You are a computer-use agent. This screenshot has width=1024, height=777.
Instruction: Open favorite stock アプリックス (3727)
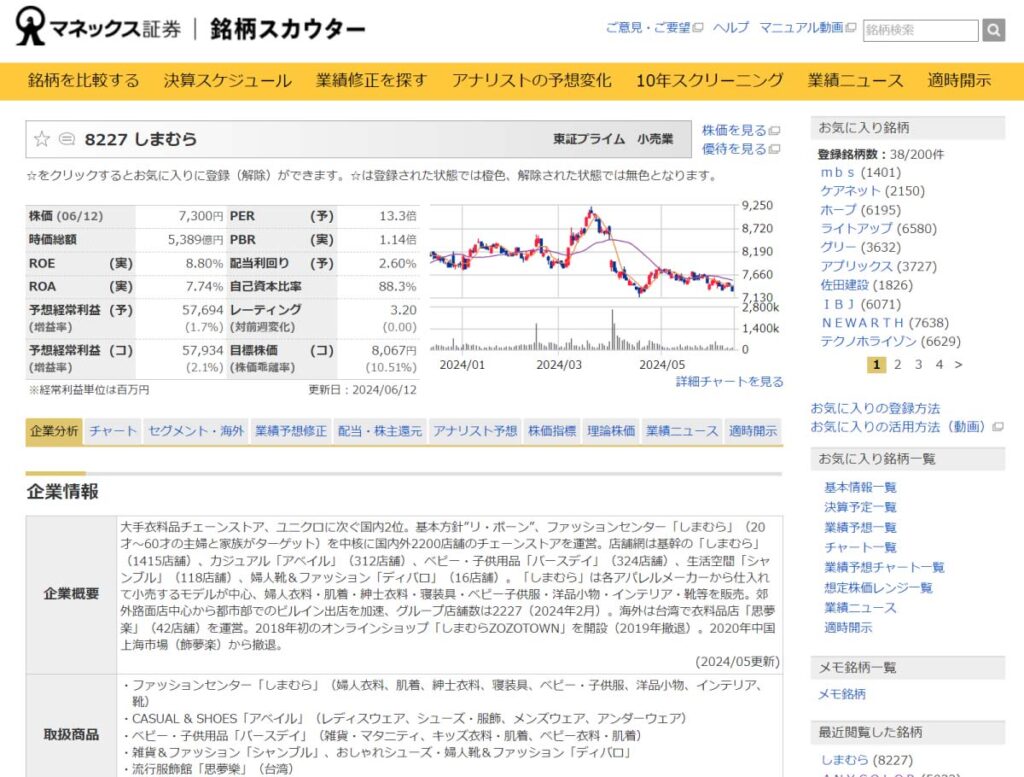pyautogui.click(x=878, y=266)
